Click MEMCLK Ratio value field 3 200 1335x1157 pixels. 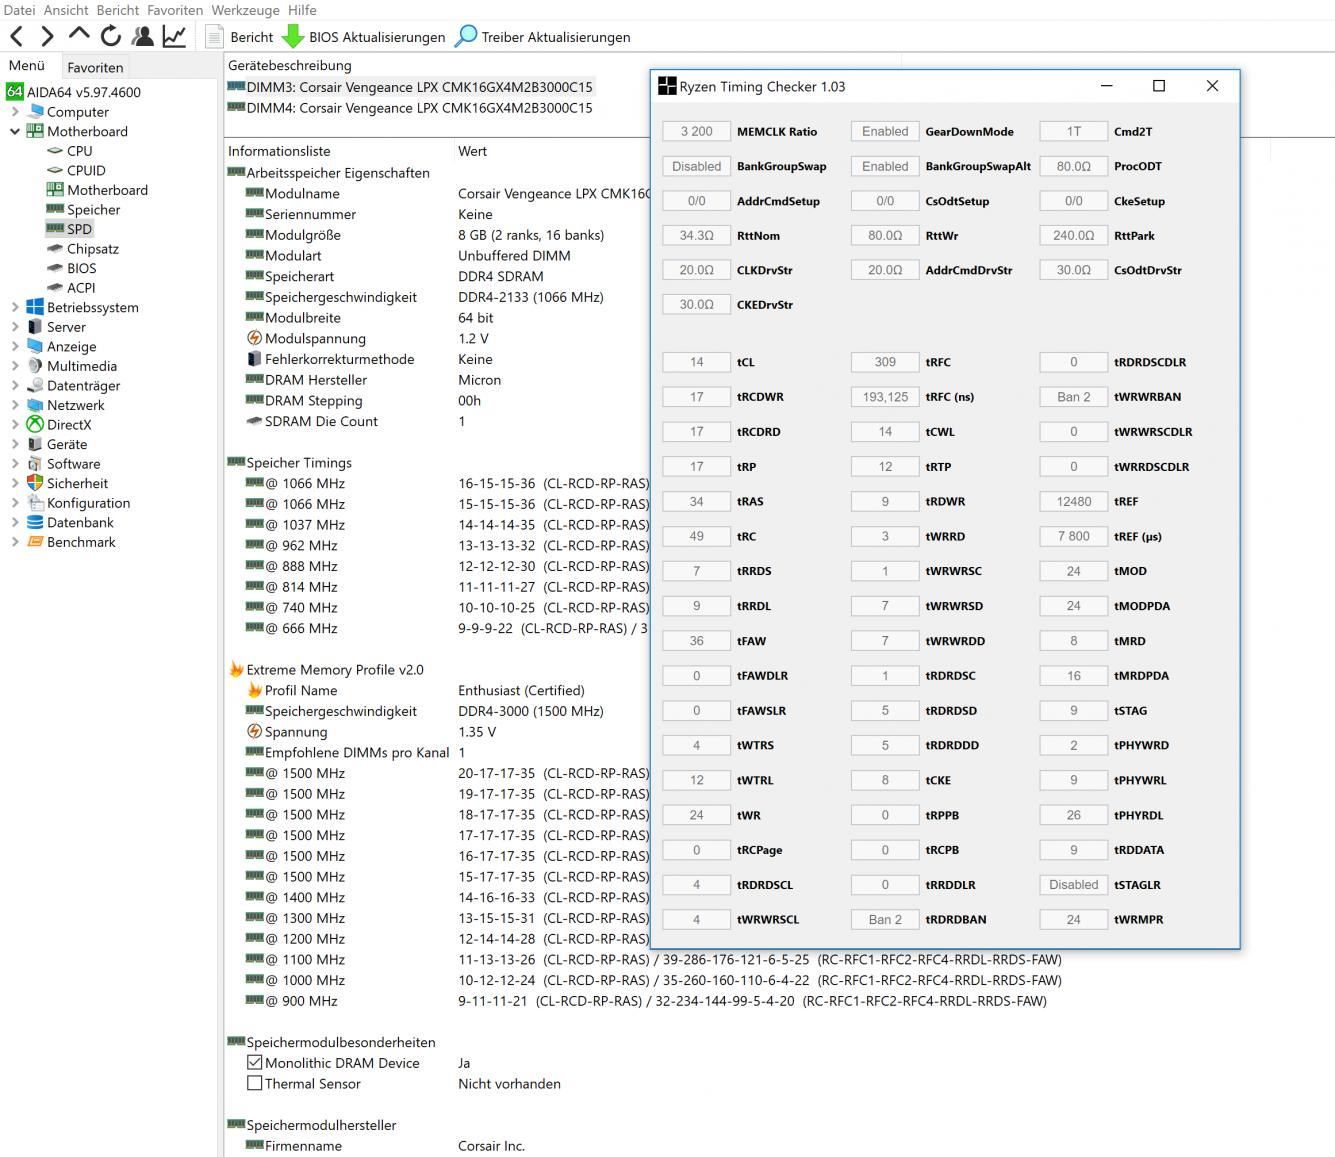[696, 131]
